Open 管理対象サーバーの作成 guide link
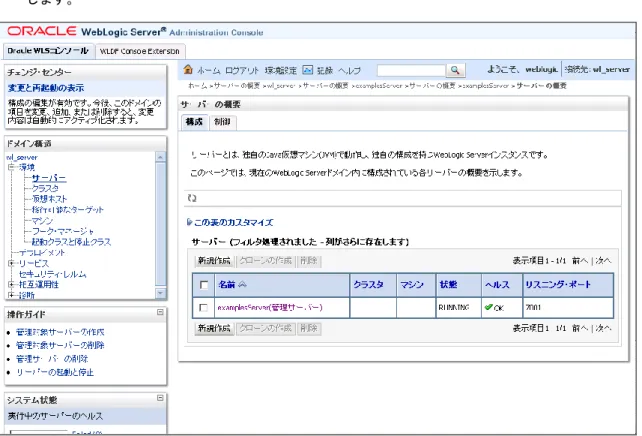Viewport: 642px width, 436px height. (60, 332)
